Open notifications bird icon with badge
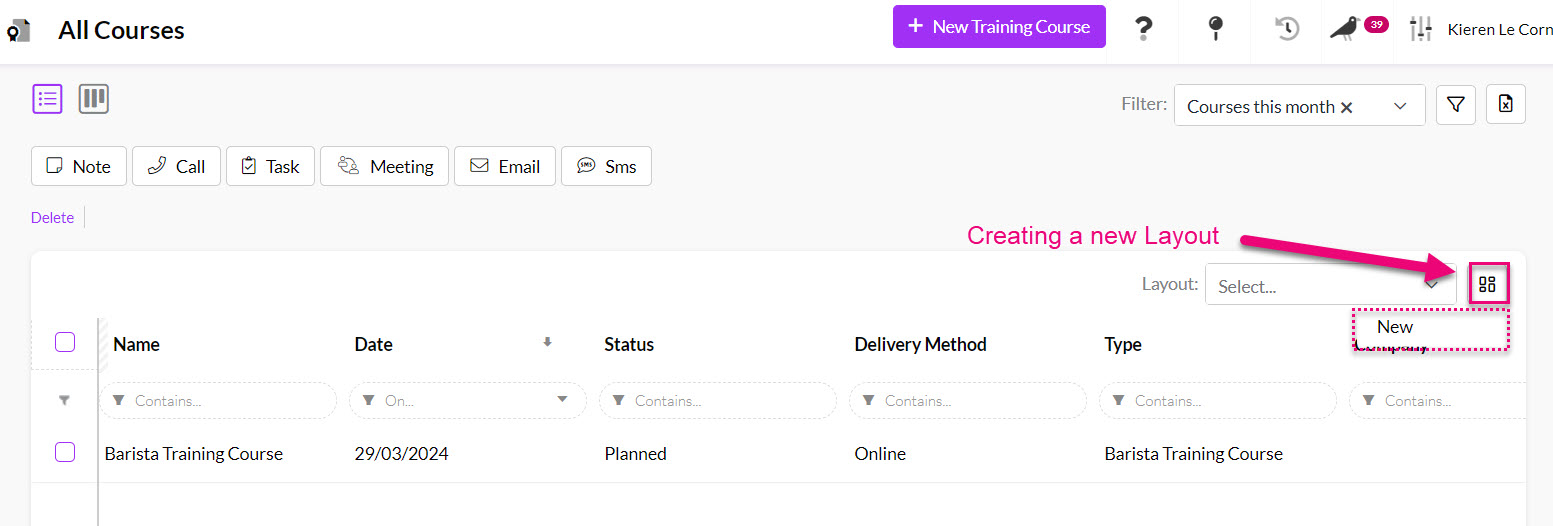The width and height of the screenshot is (1553, 526). 1357,28
